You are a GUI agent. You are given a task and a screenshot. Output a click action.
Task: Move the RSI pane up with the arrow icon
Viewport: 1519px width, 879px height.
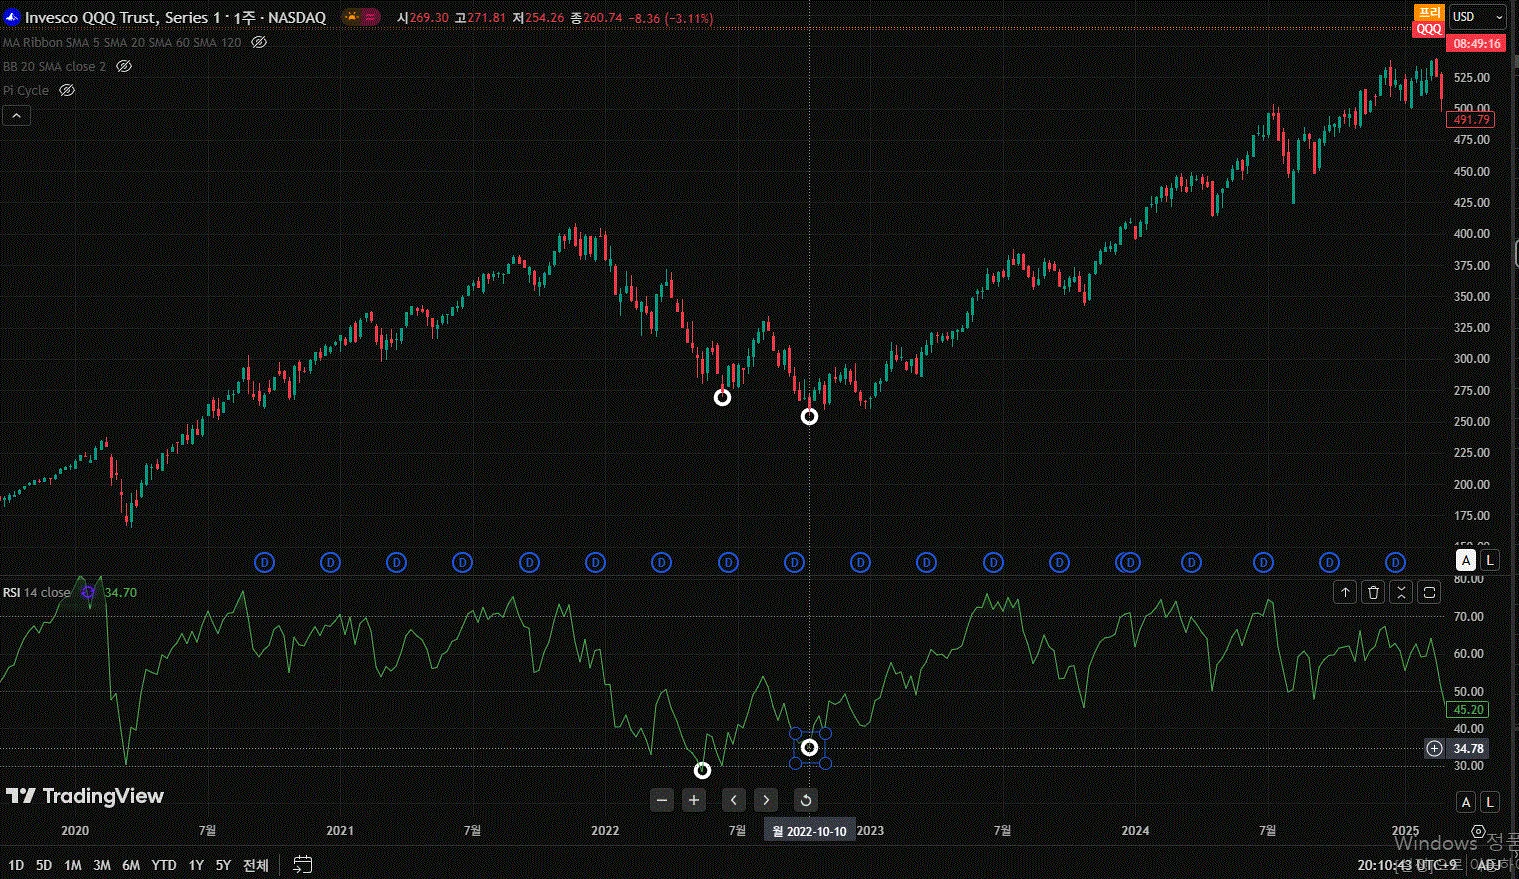coord(1345,593)
